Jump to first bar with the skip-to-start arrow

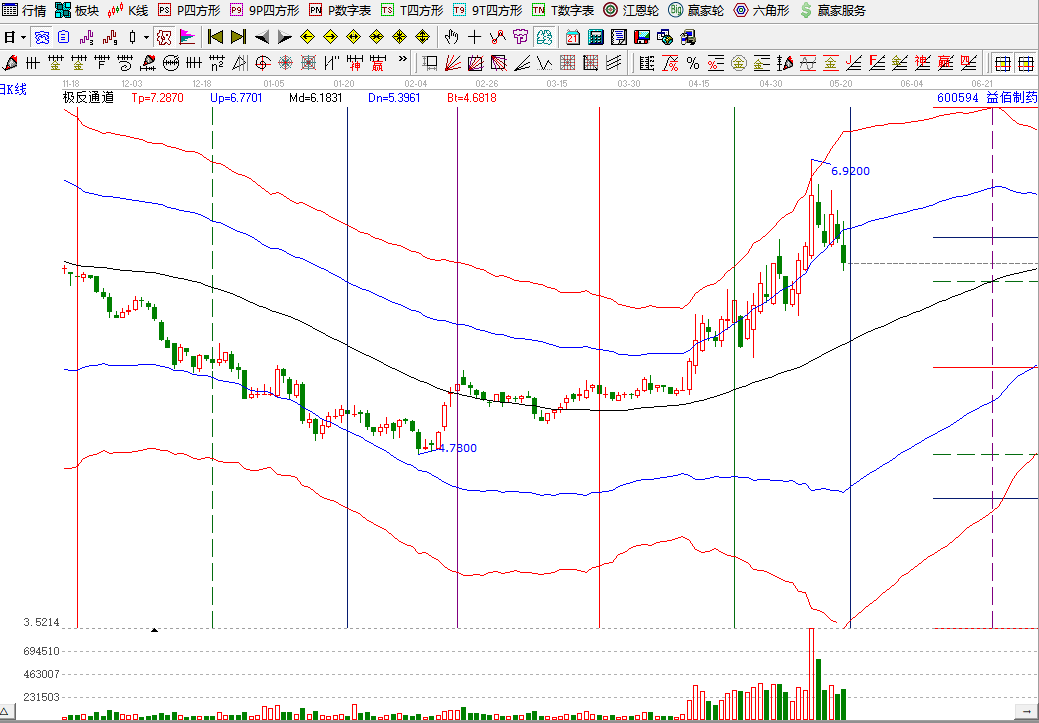click(x=215, y=37)
